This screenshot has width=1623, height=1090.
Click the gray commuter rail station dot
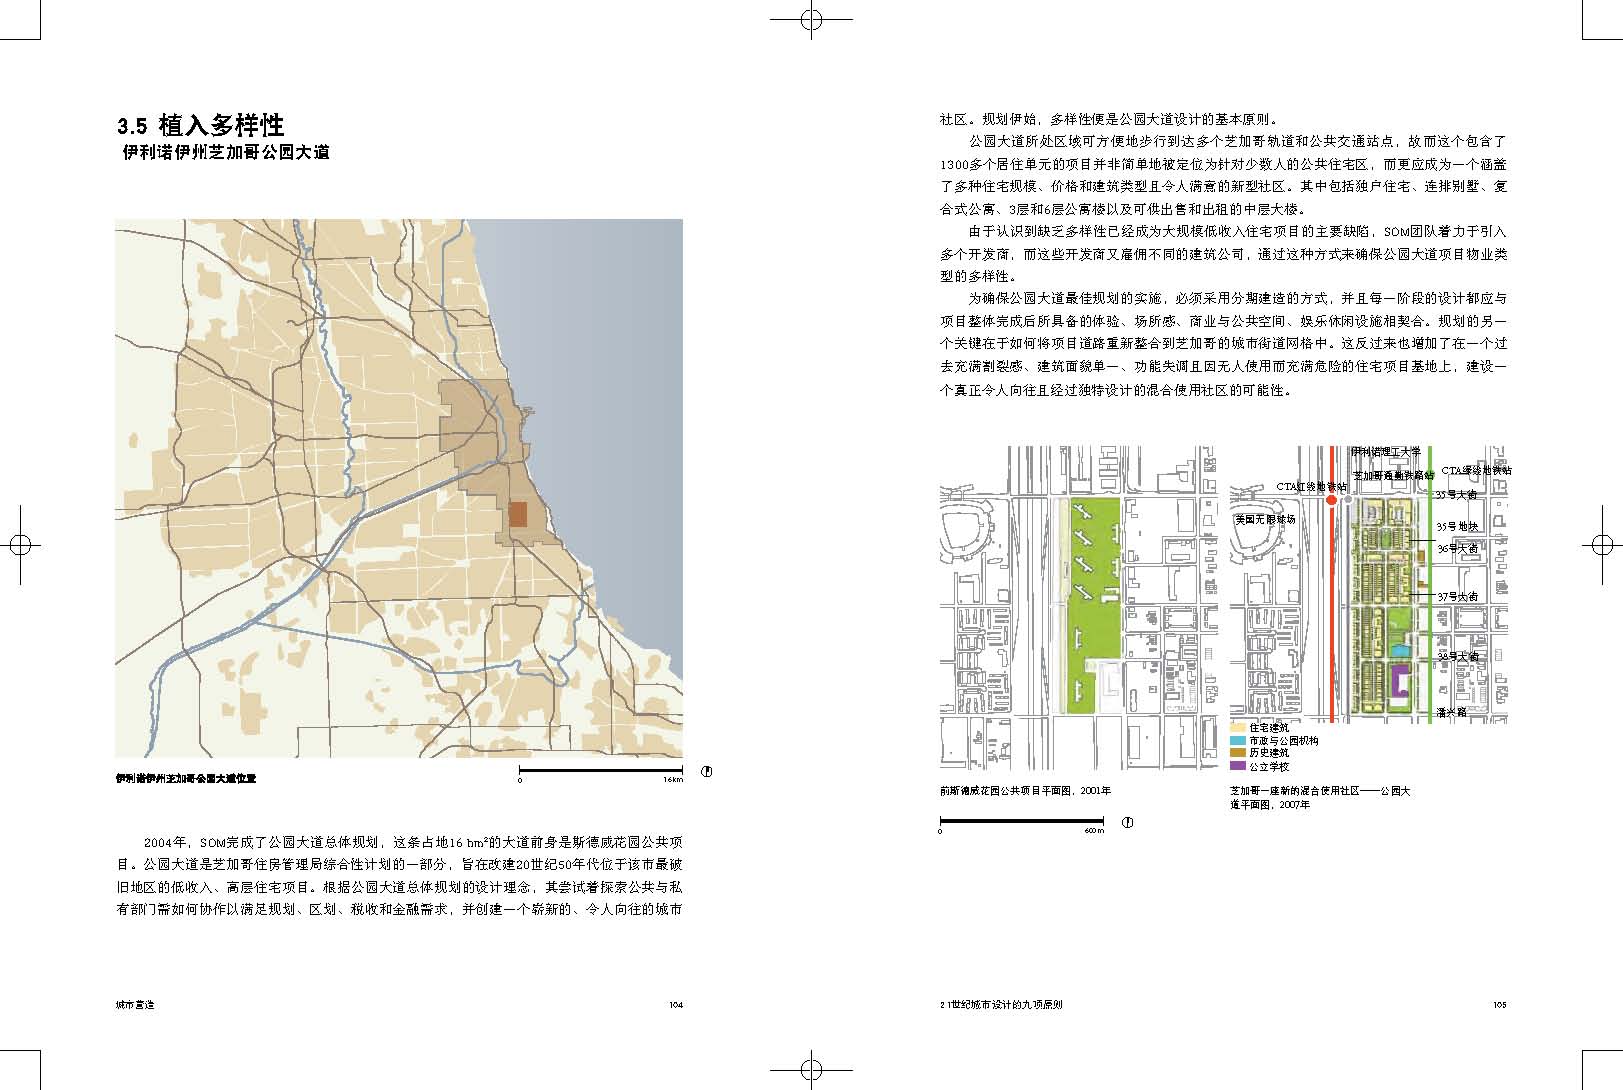click(x=1348, y=498)
